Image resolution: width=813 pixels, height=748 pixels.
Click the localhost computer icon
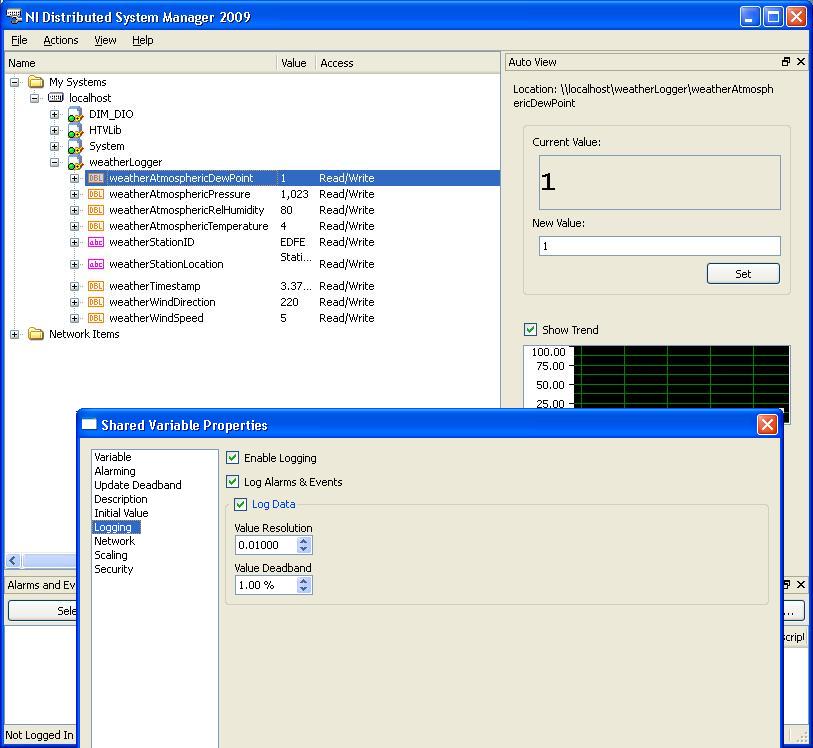(x=55, y=97)
